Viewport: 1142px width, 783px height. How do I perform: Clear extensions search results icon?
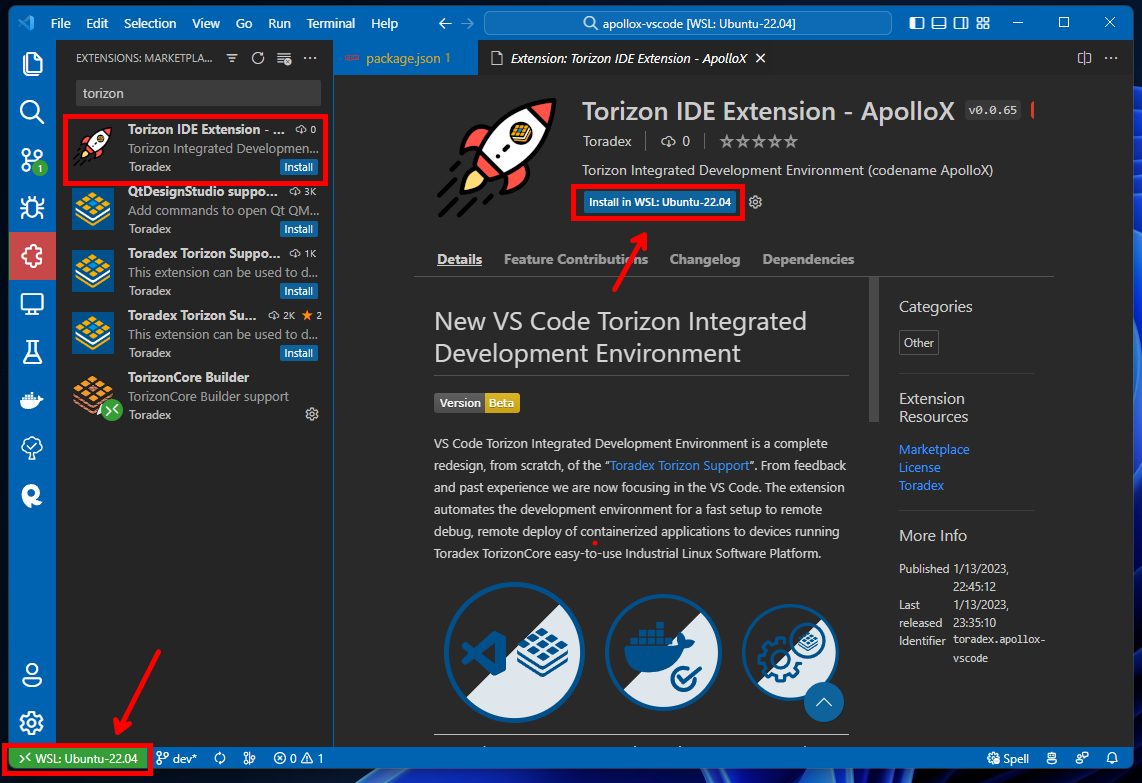(284, 59)
